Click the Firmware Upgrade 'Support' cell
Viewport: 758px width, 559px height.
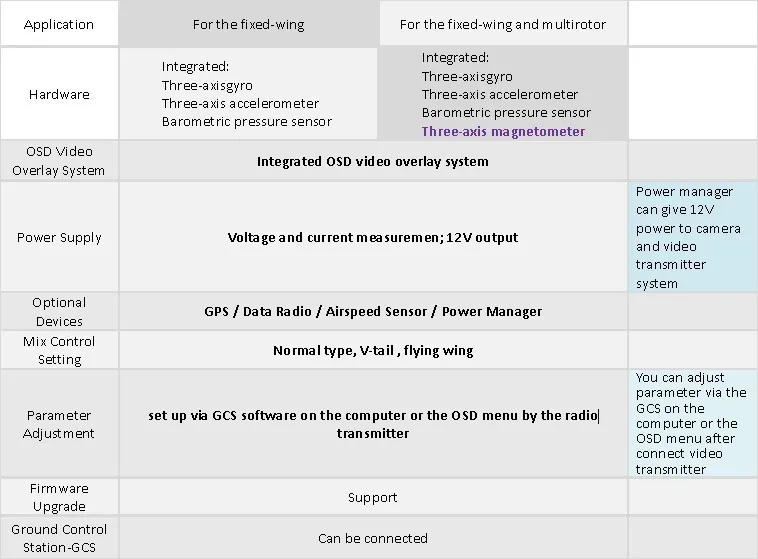tap(373, 497)
